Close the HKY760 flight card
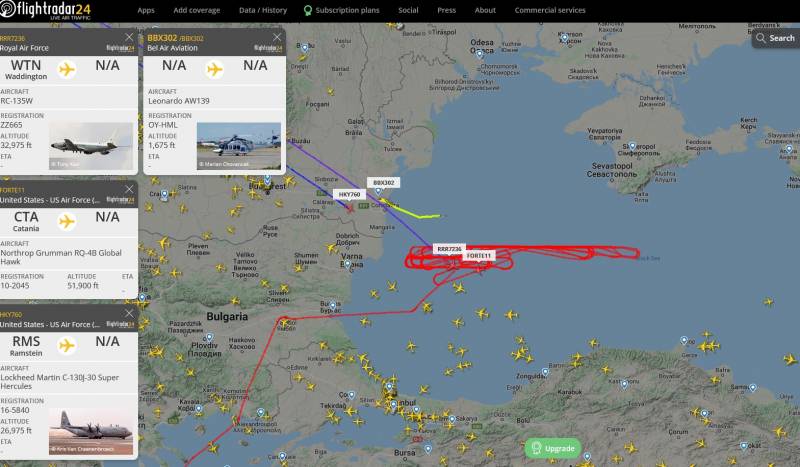The image size is (800, 467). [x=129, y=313]
